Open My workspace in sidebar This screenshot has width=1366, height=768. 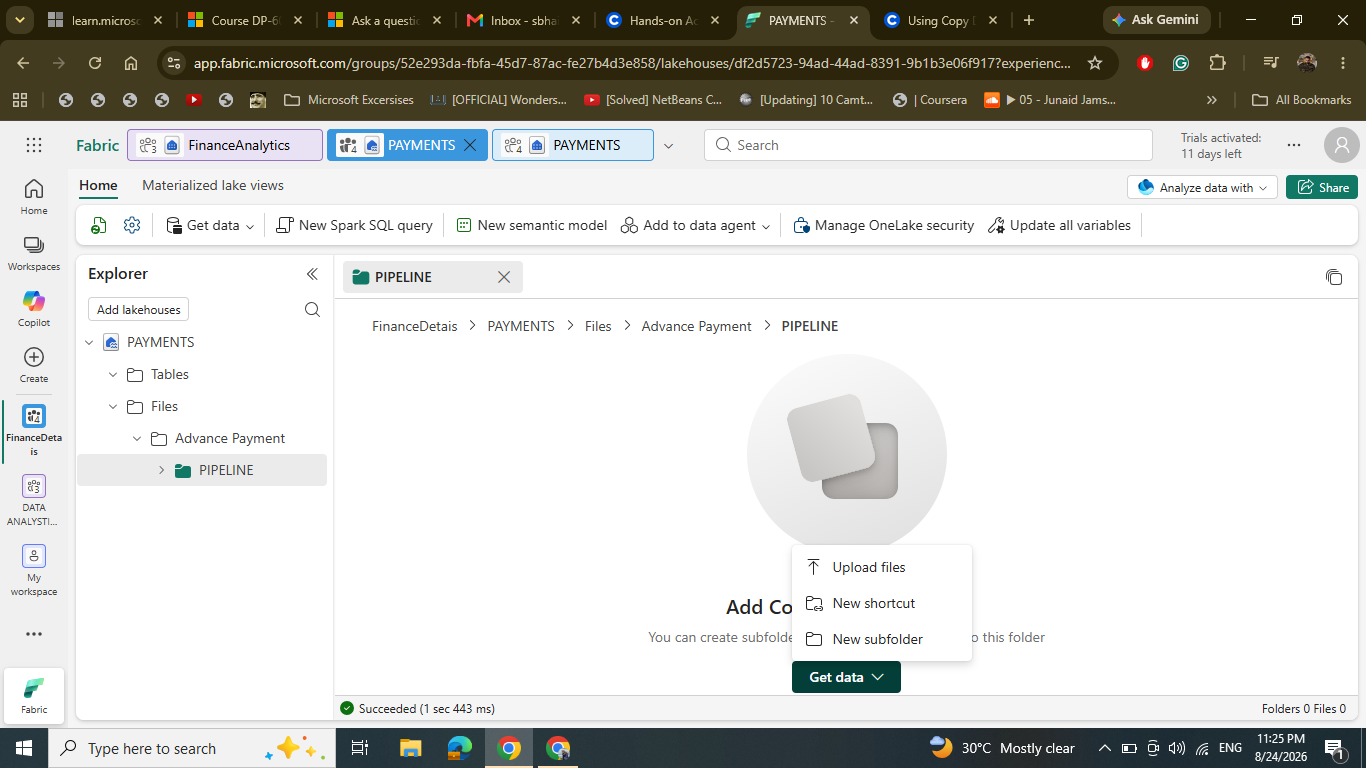pyautogui.click(x=34, y=571)
